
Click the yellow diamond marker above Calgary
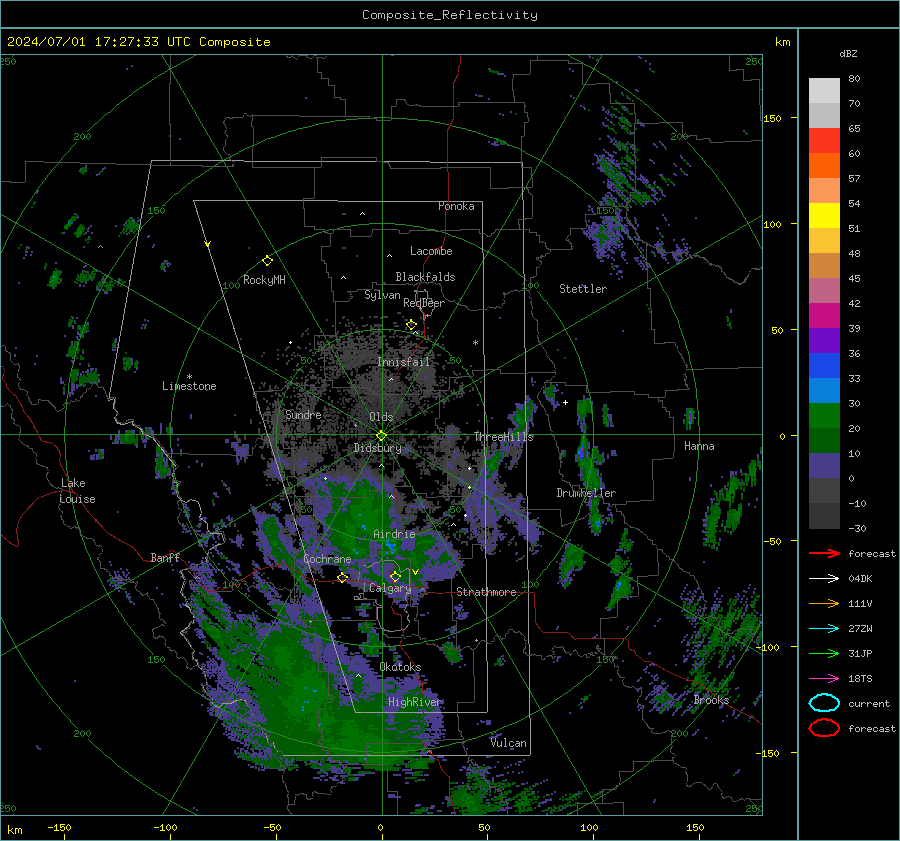tap(395, 576)
